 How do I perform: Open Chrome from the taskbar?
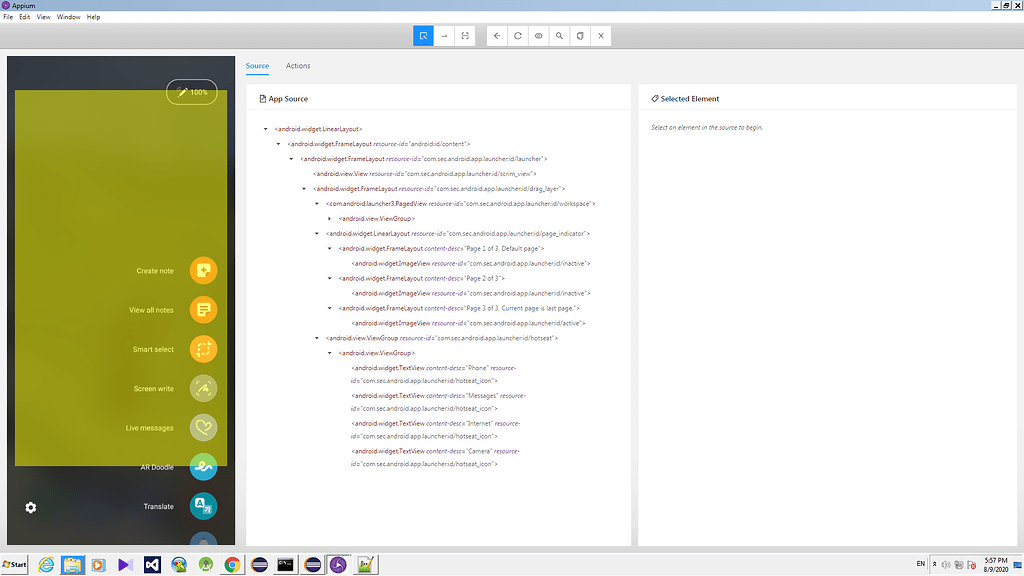(231, 564)
